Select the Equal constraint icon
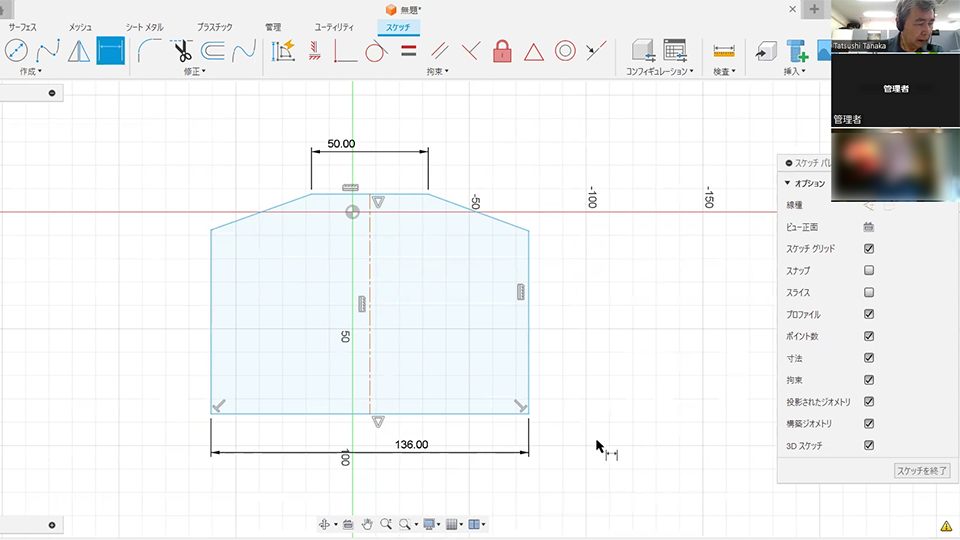The width and height of the screenshot is (960, 540). tap(408, 51)
